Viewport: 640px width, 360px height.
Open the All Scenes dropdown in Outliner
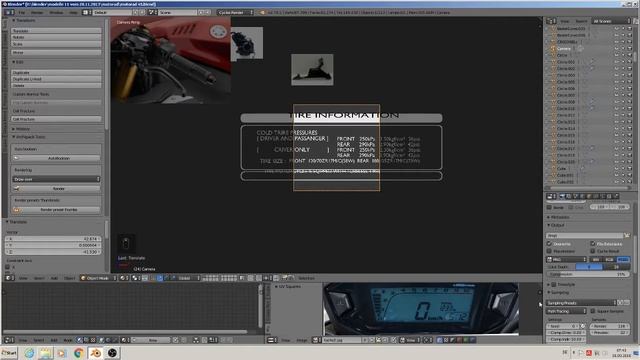[x=611, y=20]
